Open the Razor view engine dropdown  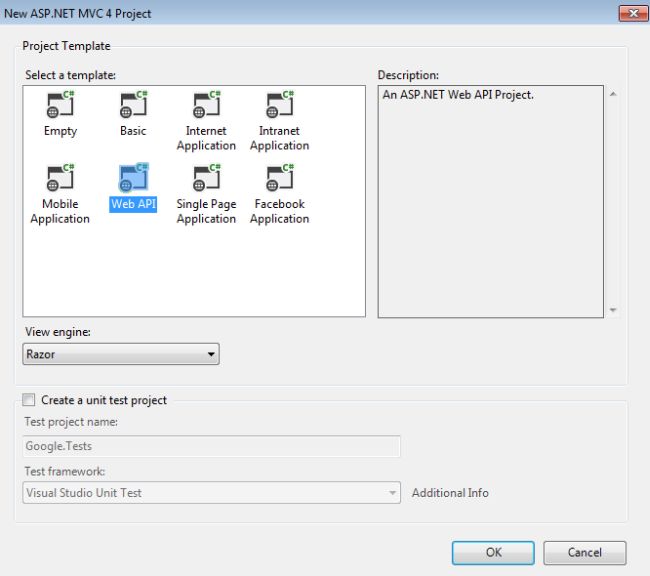pyautogui.click(x=121, y=354)
